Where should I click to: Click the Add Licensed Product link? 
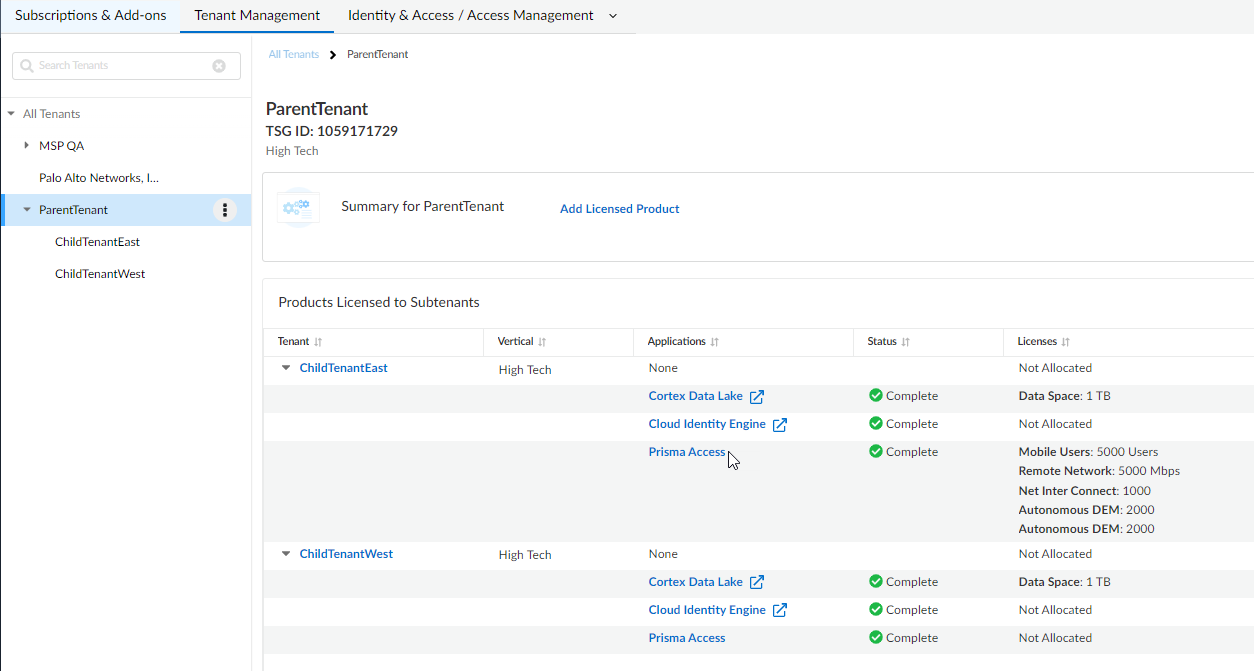click(x=619, y=209)
